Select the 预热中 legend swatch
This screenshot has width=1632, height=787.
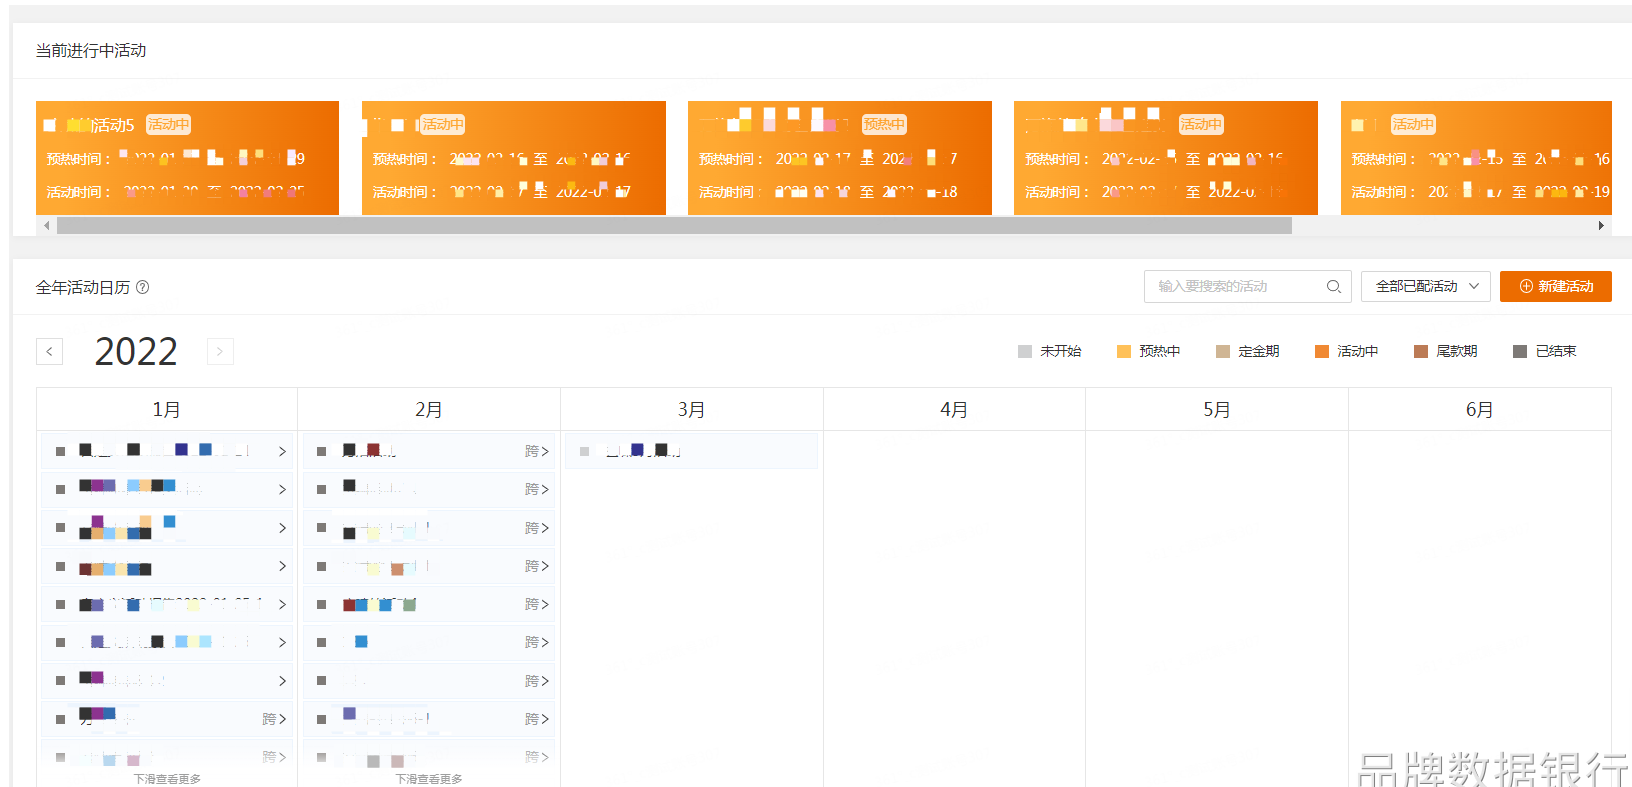point(1124,352)
